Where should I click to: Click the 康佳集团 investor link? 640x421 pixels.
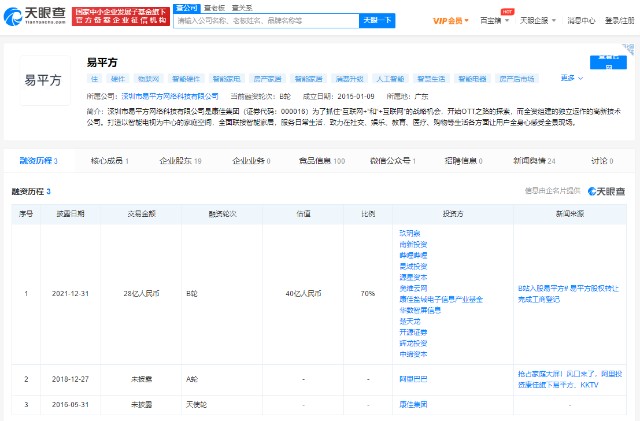pyautogui.click(x=413, y=406)
